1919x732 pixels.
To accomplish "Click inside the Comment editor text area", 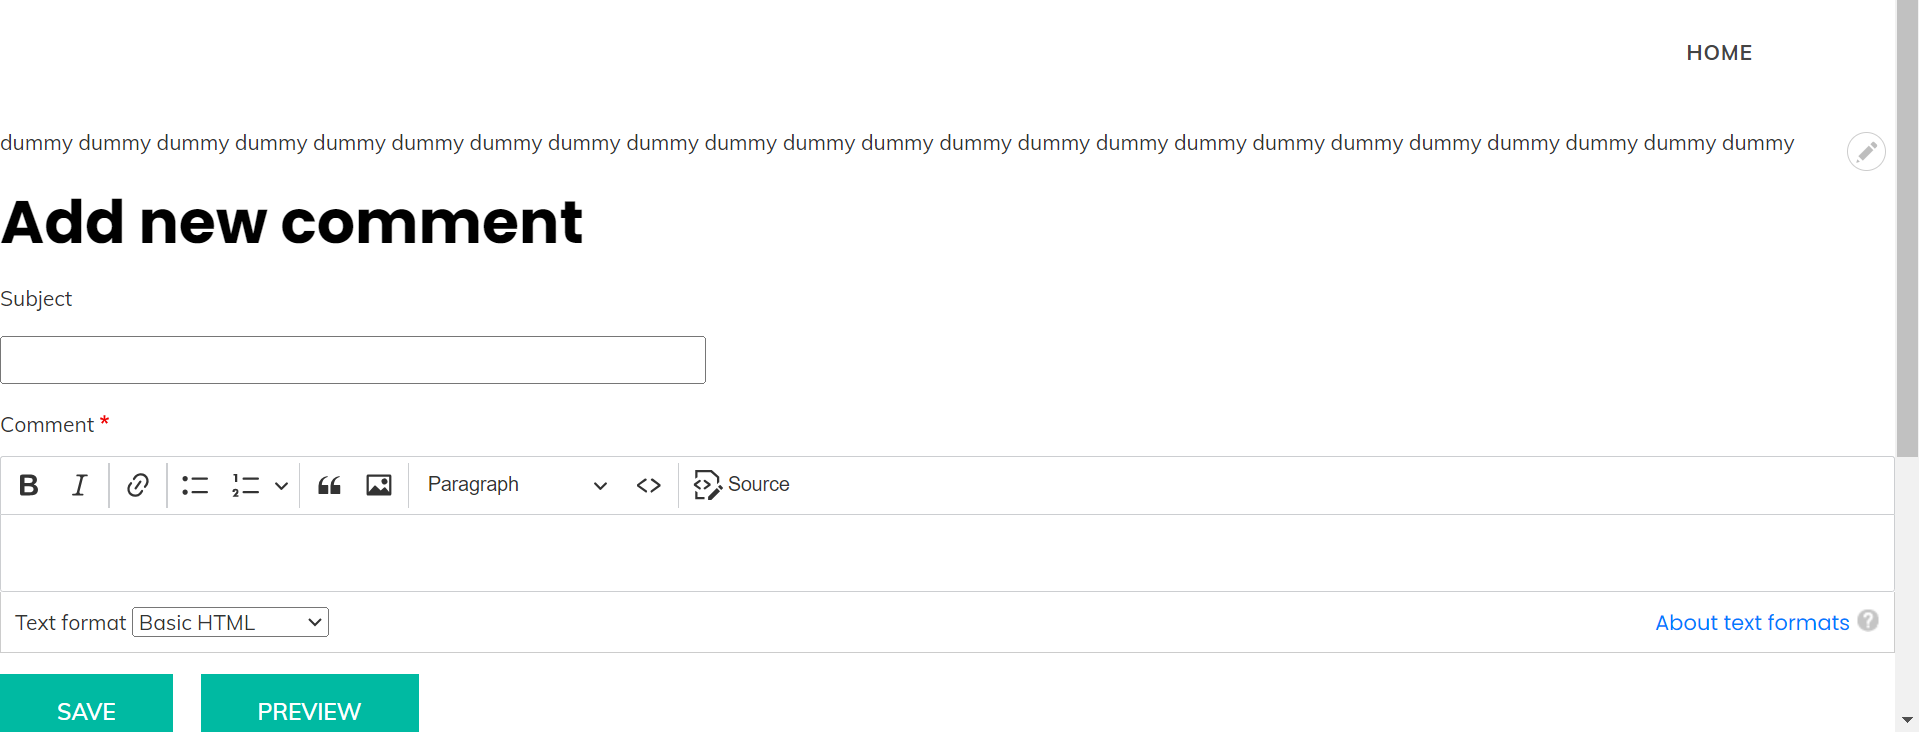I will [x=947, y=553].
